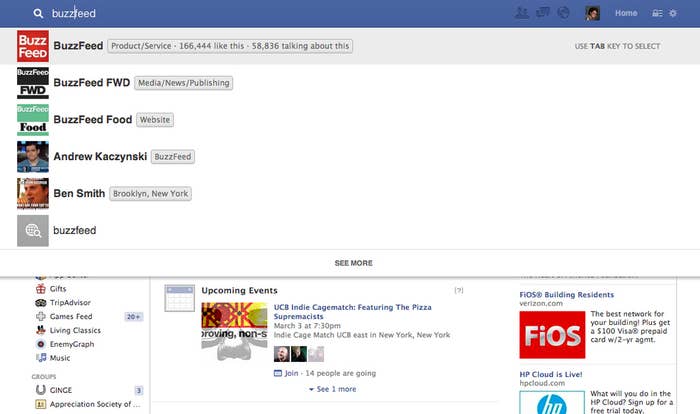Click SEE MORE results

354,263
